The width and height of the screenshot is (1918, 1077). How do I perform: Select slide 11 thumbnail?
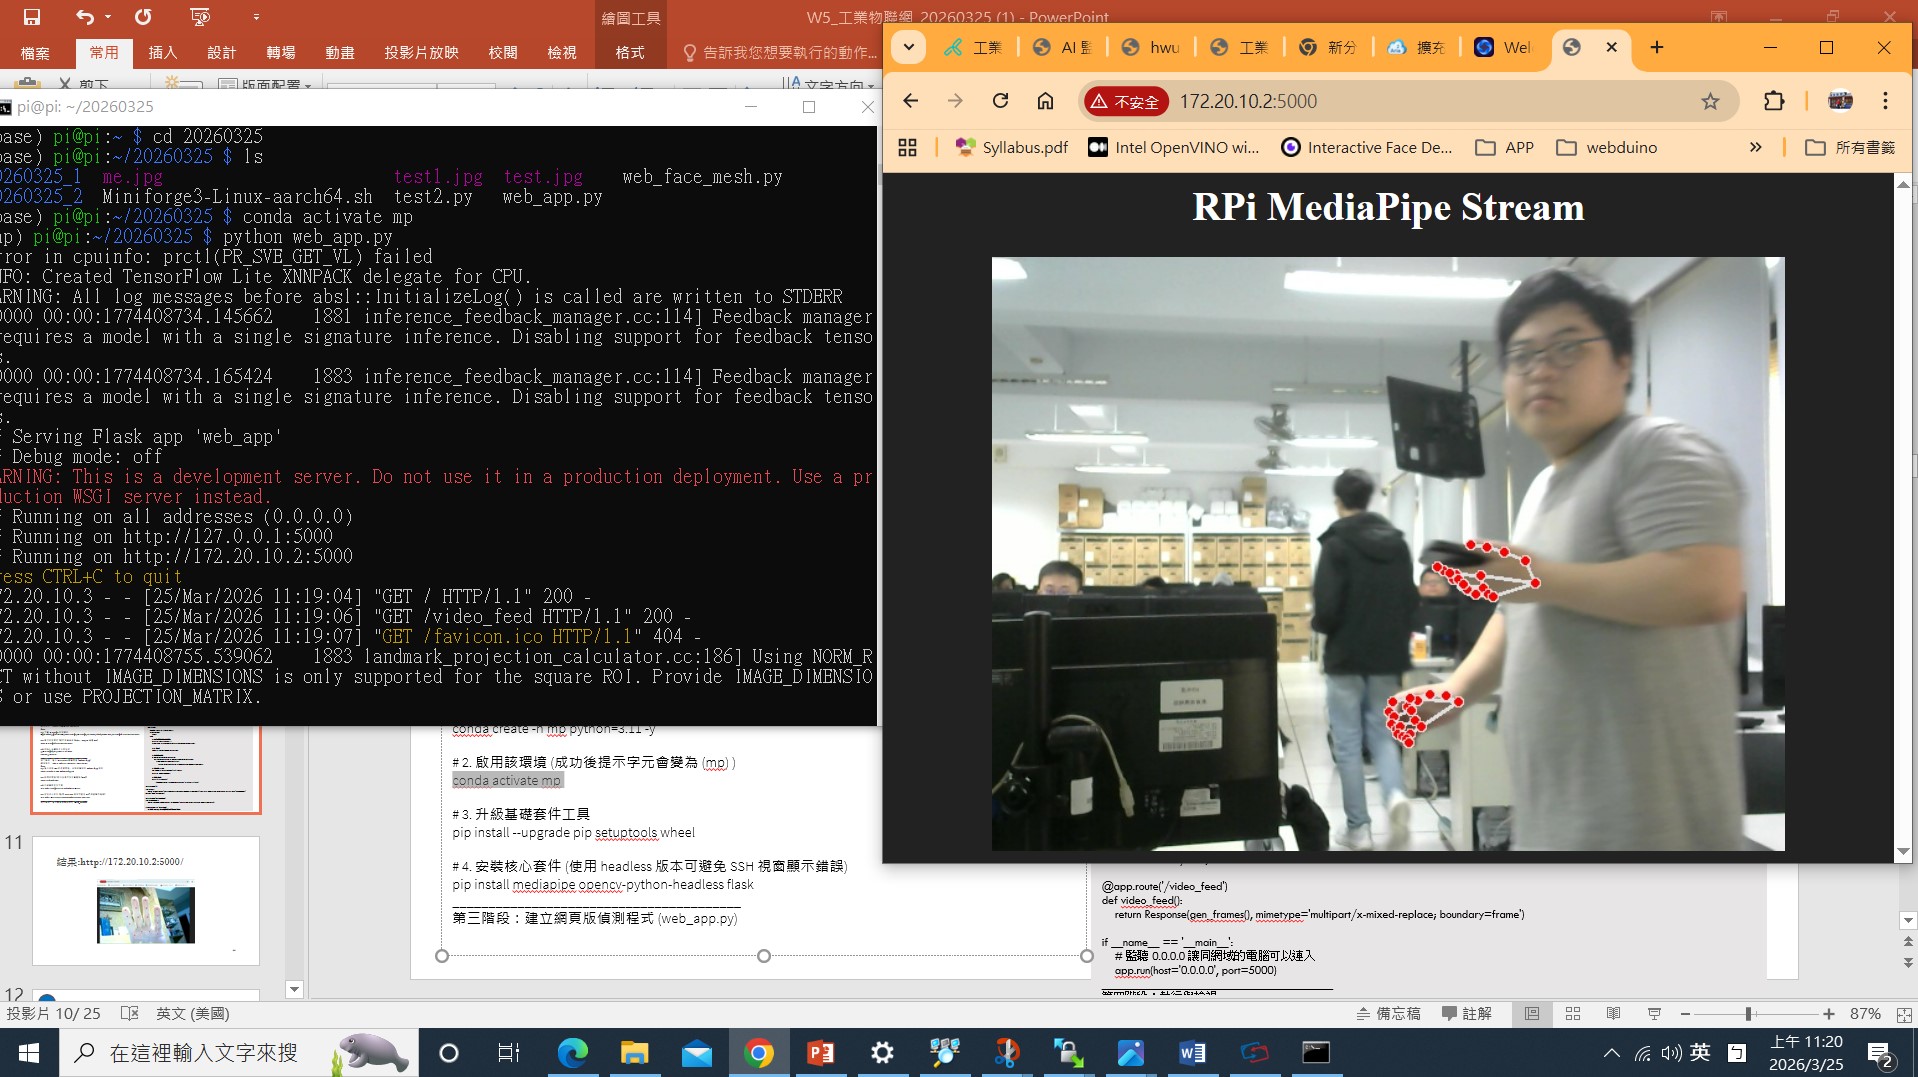[146, 900]
